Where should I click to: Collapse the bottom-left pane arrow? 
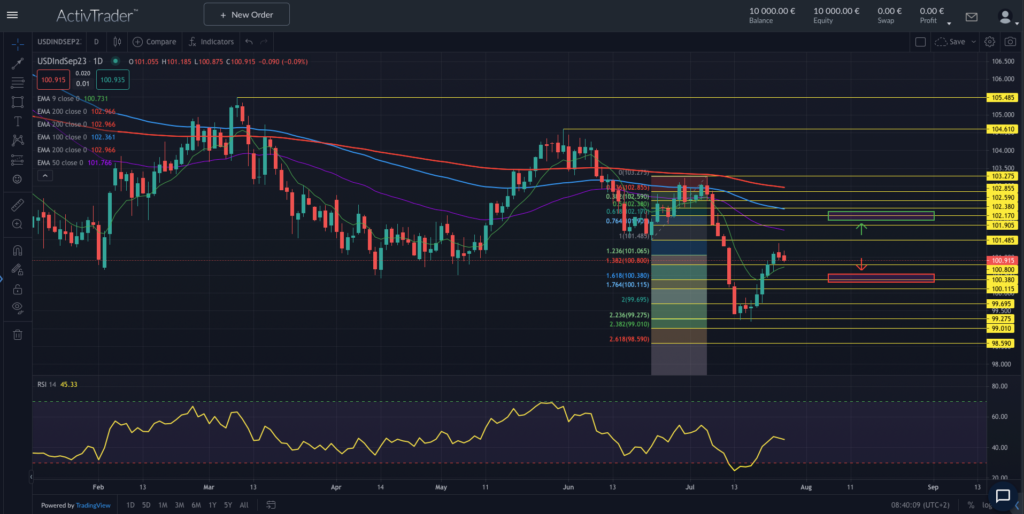[31, 477]
